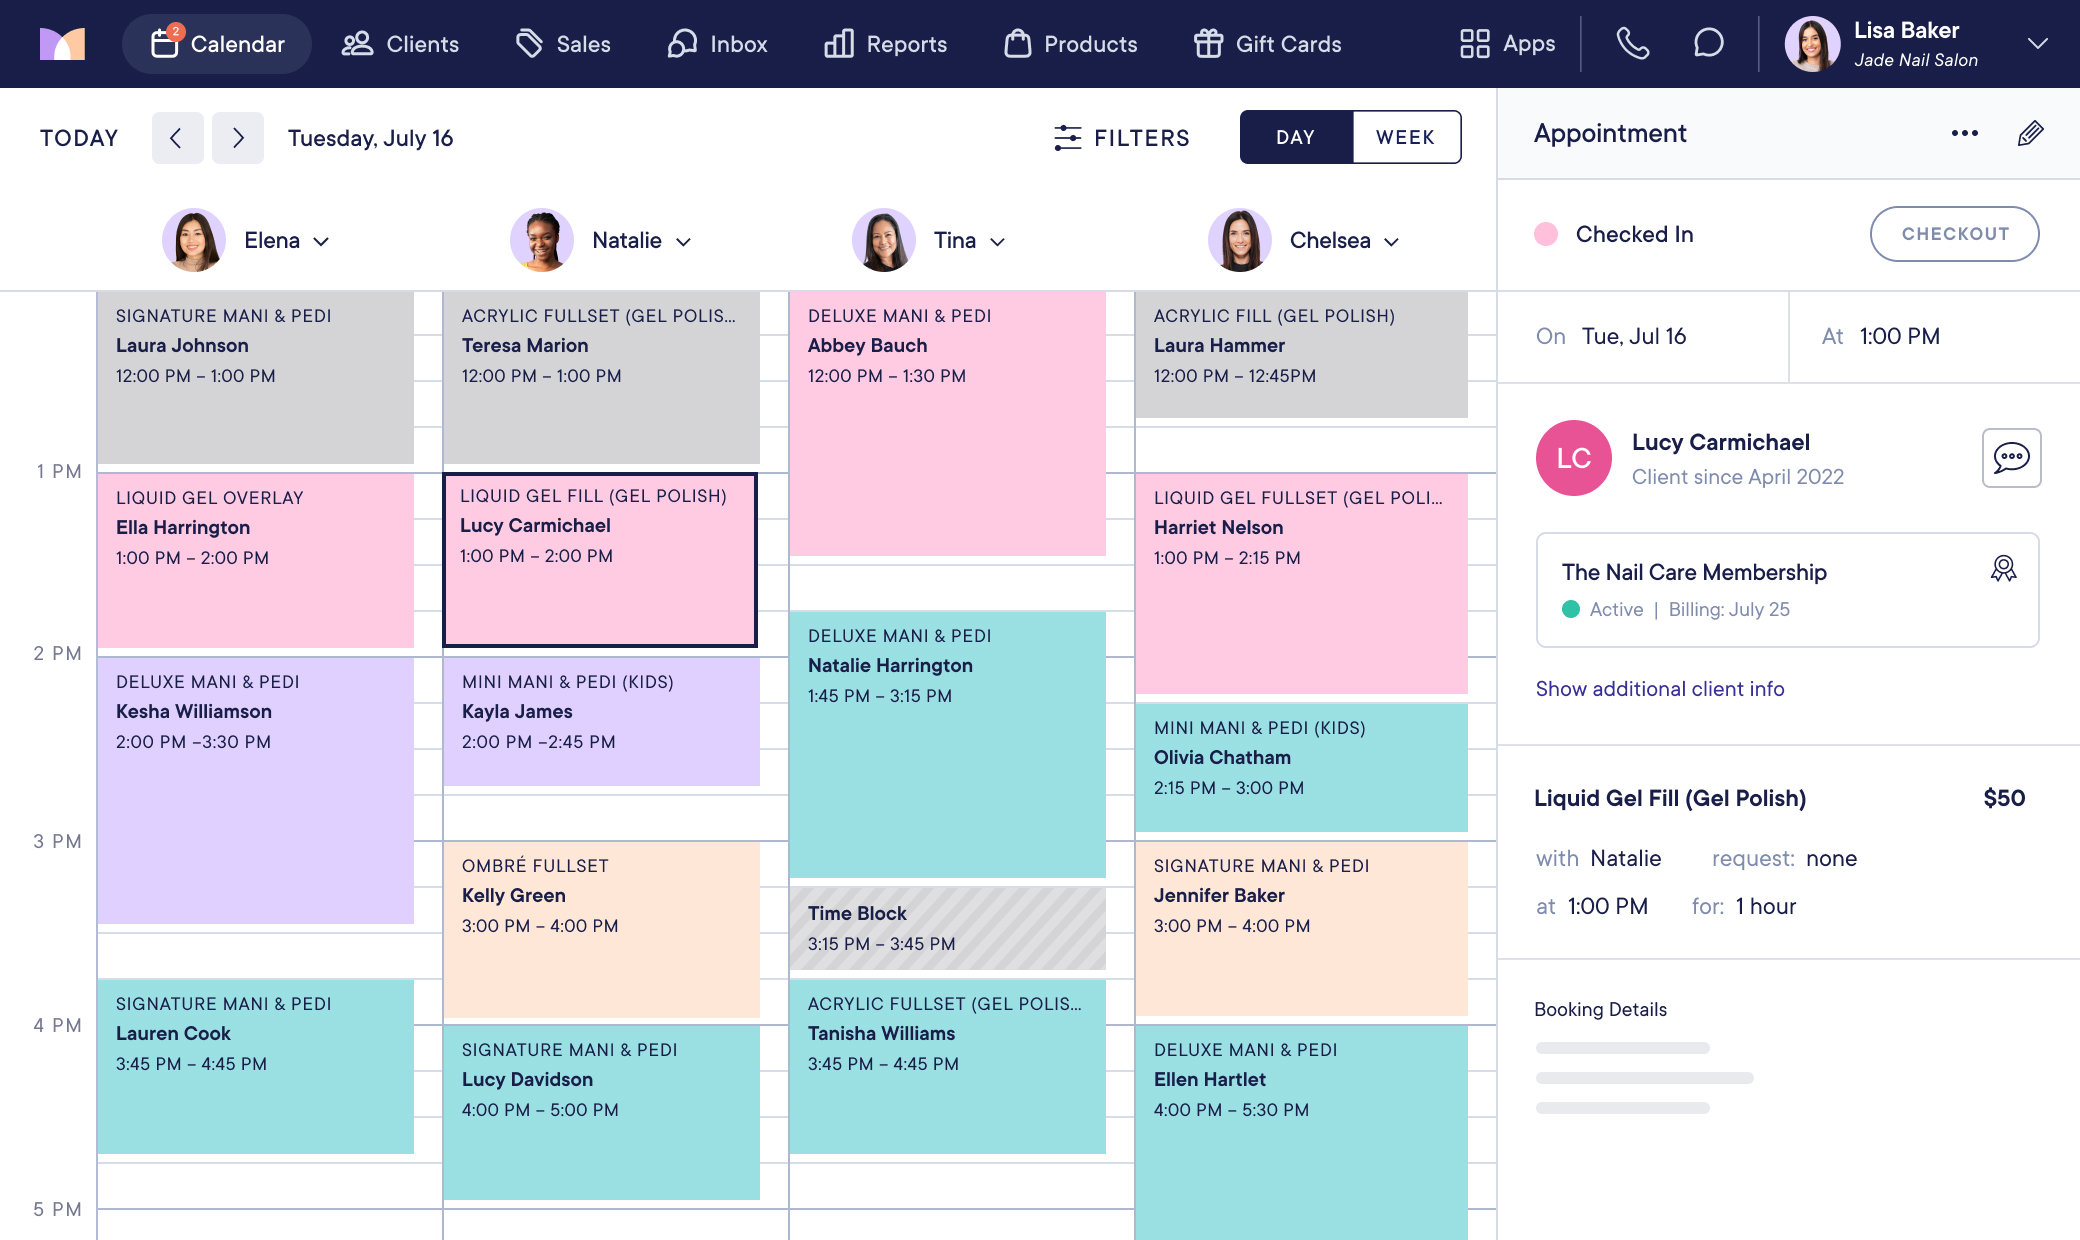
Task: Expand Chelsea's staff dropdown
Action: (x=1391, y=241)
